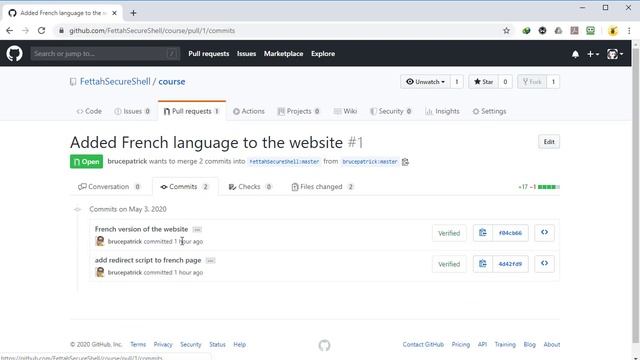This screenshot has width=640, height=360.
Task: Click the fourth extension icon in the Chrome toolbar
Action: (574, 31)
